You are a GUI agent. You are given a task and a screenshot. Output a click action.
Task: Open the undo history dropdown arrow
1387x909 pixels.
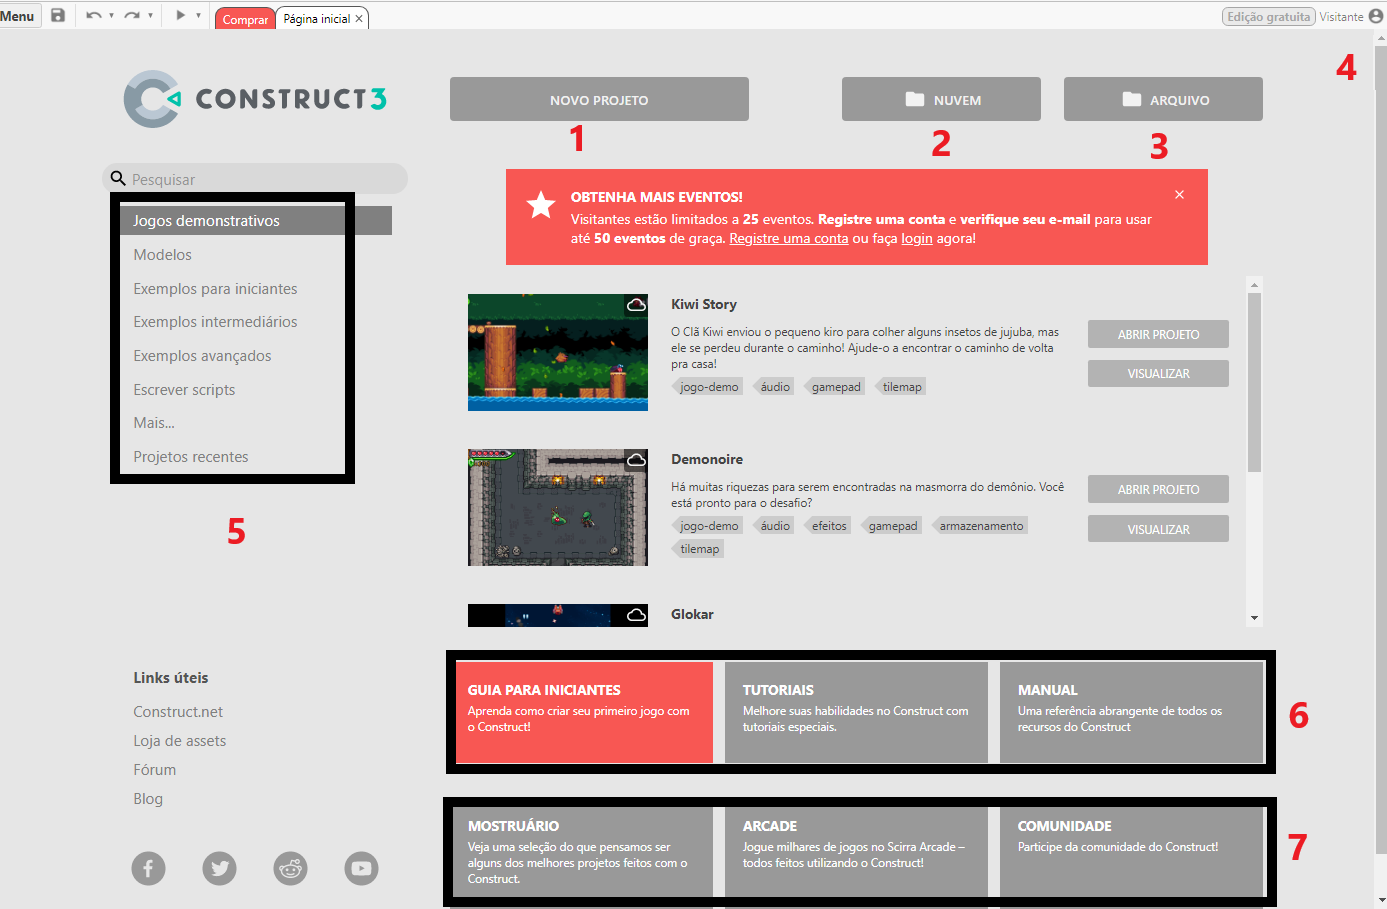(x=111, y=16)
